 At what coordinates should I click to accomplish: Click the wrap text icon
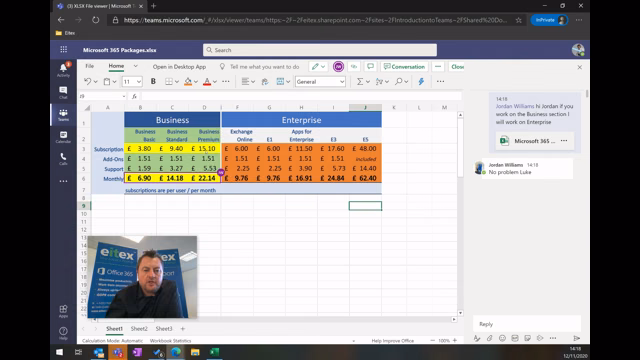pos(265,82)
